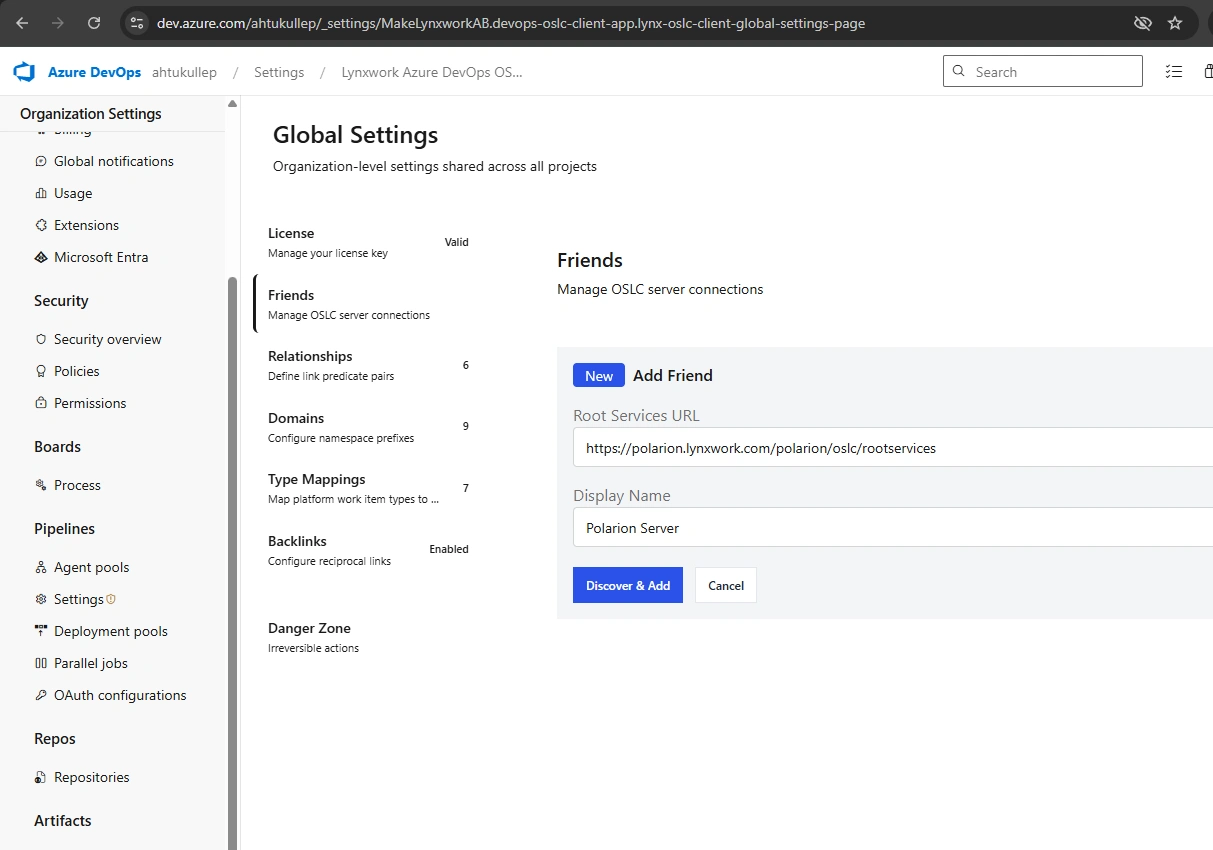
Task: Click the Azure DevOps home link
Action: pos(94,72)
